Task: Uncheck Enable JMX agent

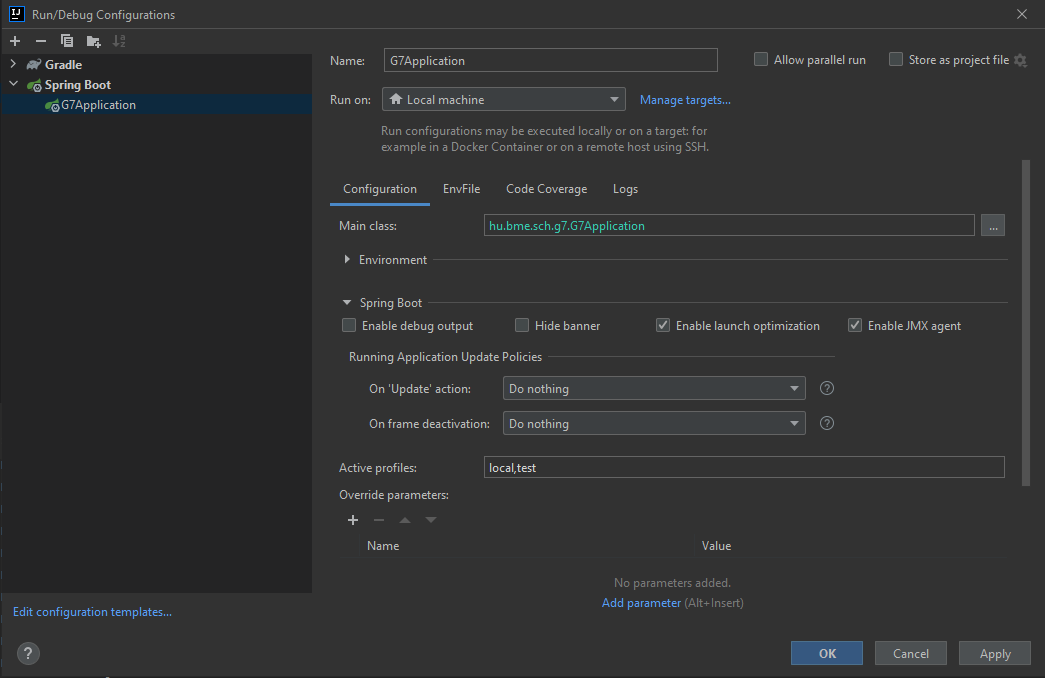Action: 854,325
